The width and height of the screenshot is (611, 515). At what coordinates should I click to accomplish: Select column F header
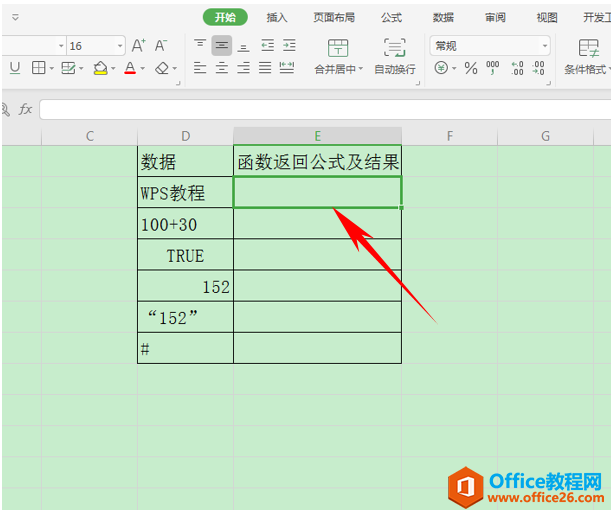click(x=450, y=136)
